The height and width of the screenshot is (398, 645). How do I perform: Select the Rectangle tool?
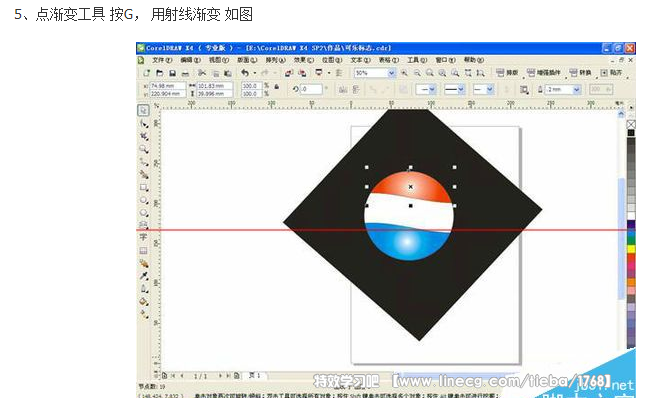click(x=143, y=187)
